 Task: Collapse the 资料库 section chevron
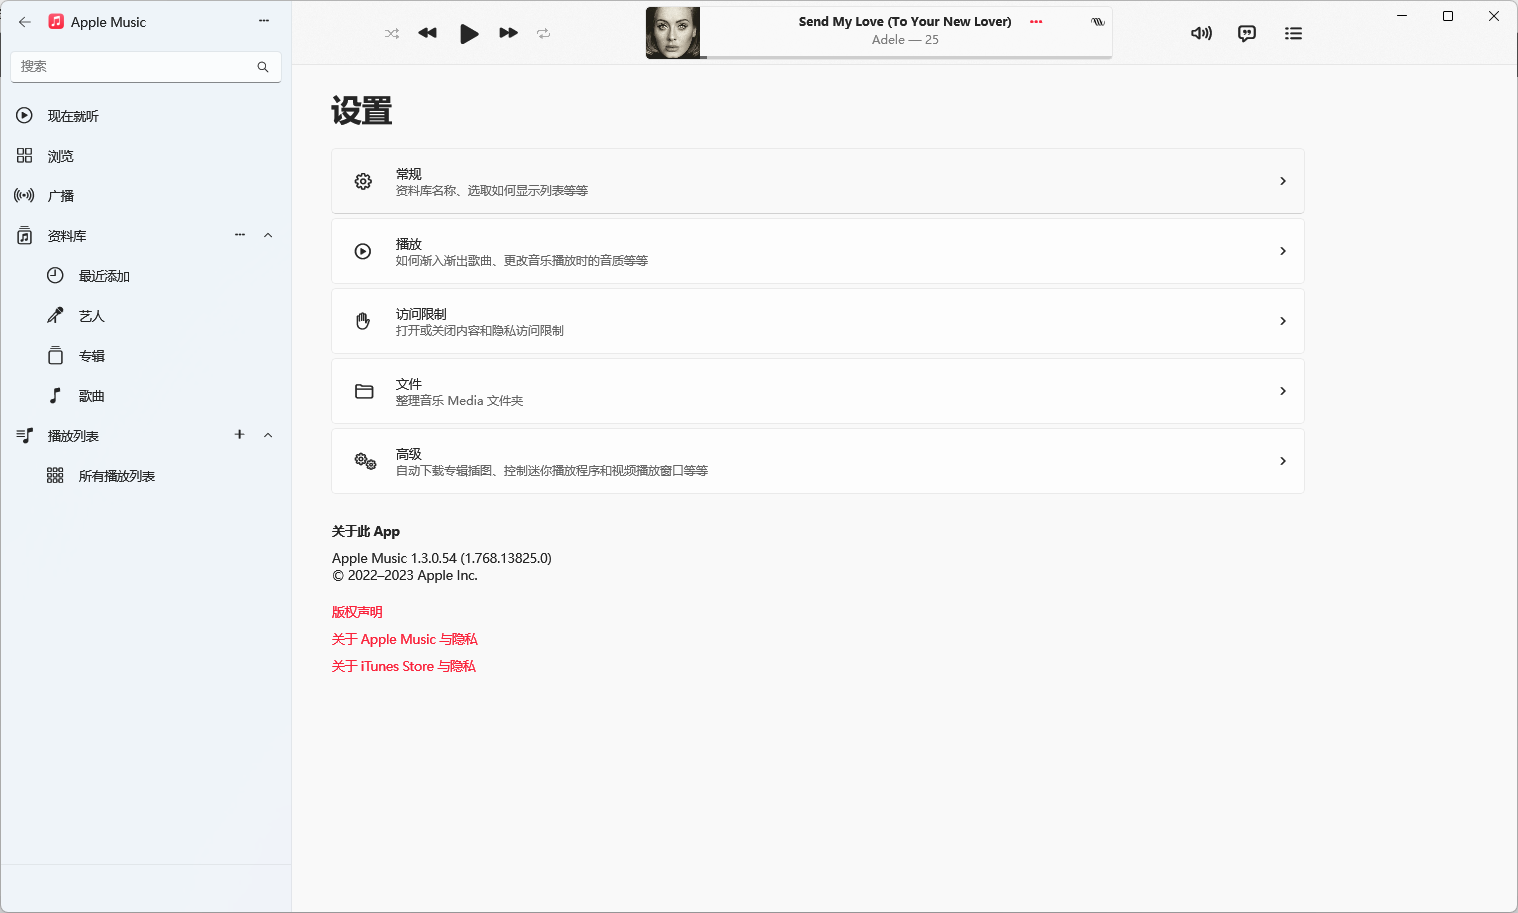(x=268, y=235)
